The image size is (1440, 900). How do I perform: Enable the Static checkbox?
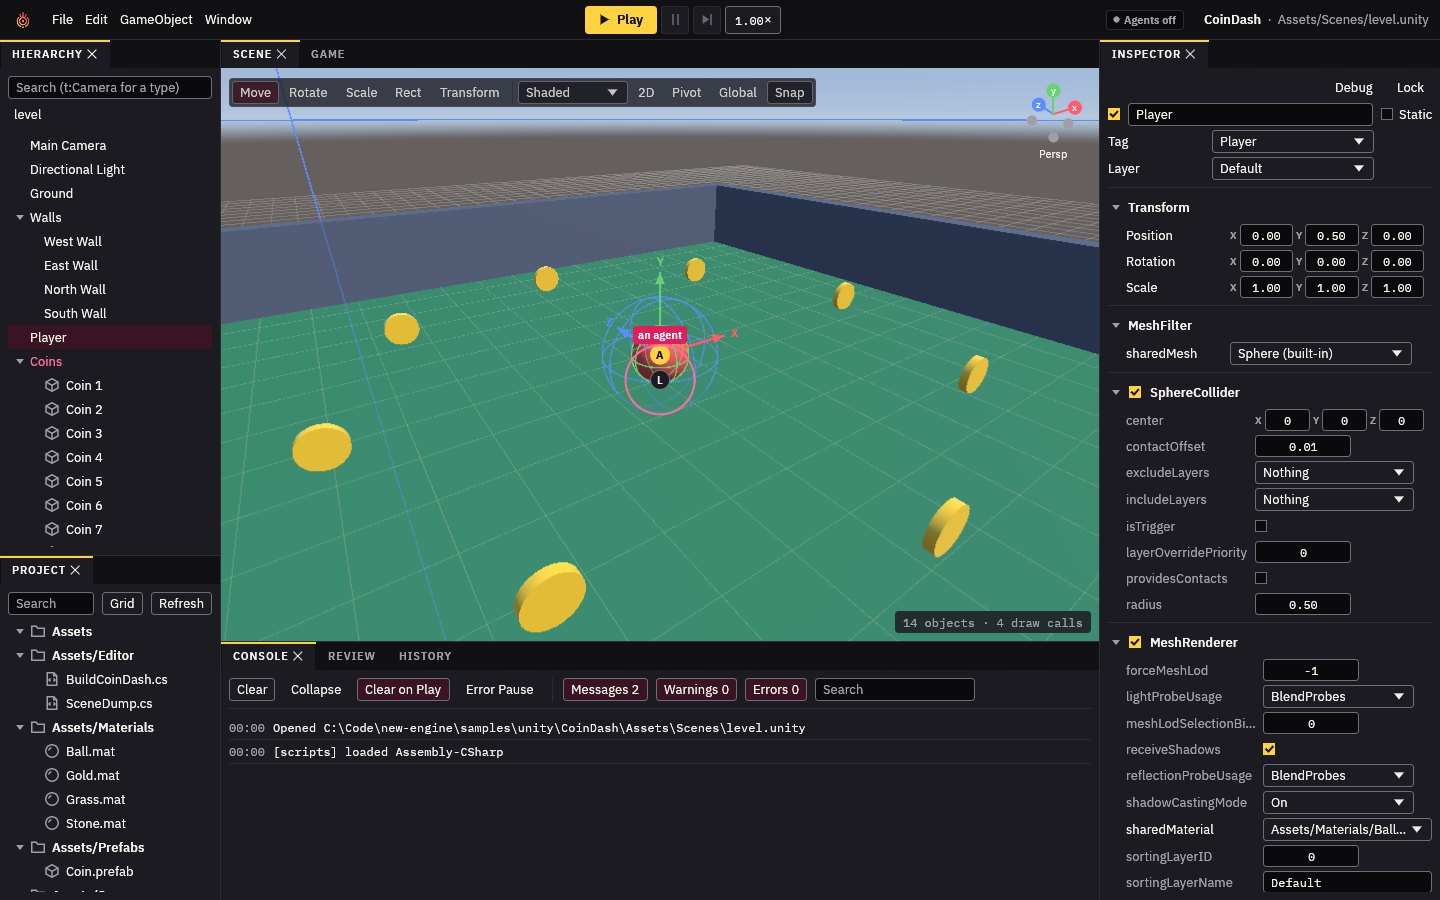pos(1387,114)
